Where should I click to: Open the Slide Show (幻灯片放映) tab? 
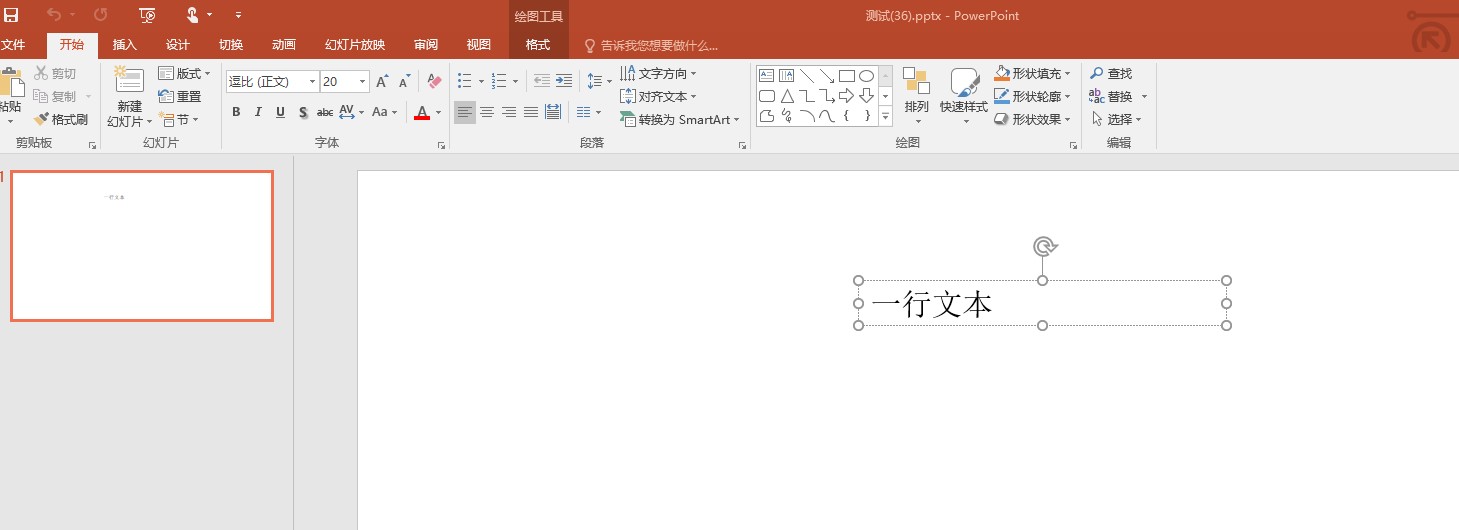coord(355,45)
